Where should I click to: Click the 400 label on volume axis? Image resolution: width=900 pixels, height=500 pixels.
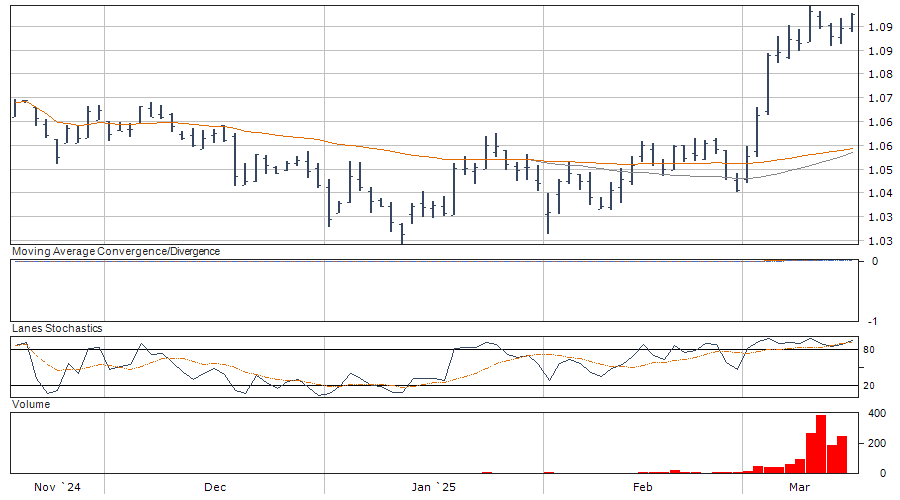tap(876, 413)
